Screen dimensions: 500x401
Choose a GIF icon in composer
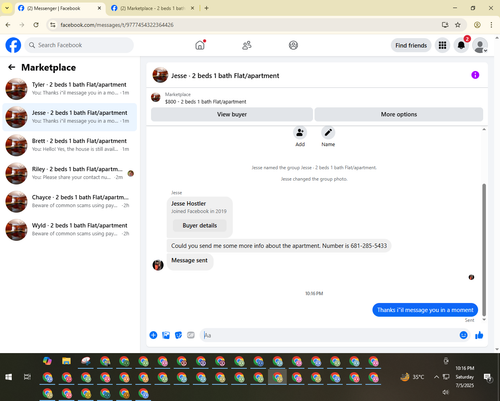pyautogui.click(x=191, y=335)
